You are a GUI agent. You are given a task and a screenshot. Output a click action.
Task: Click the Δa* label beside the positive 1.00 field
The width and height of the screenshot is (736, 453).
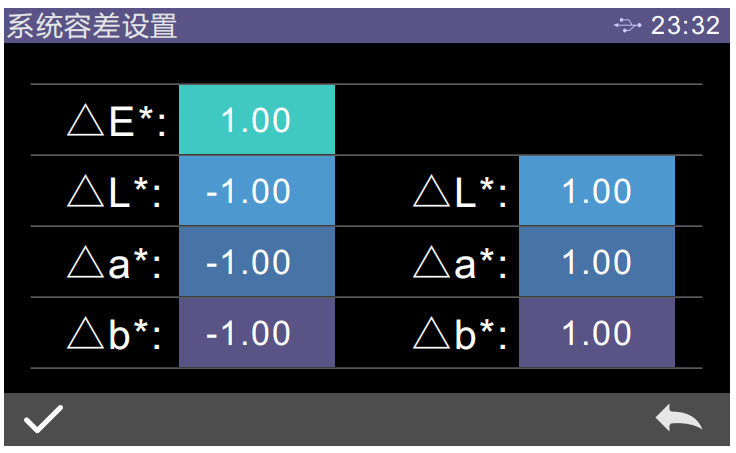tap(461, 264)
